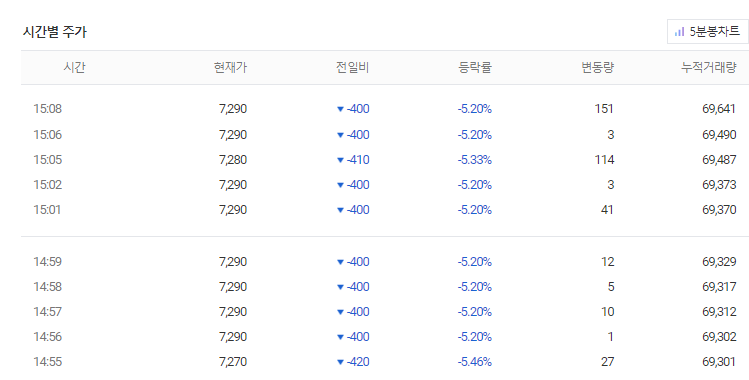Click cumulative volume 69,641
The width and height of the screenshot is (749, 380).
719,109
